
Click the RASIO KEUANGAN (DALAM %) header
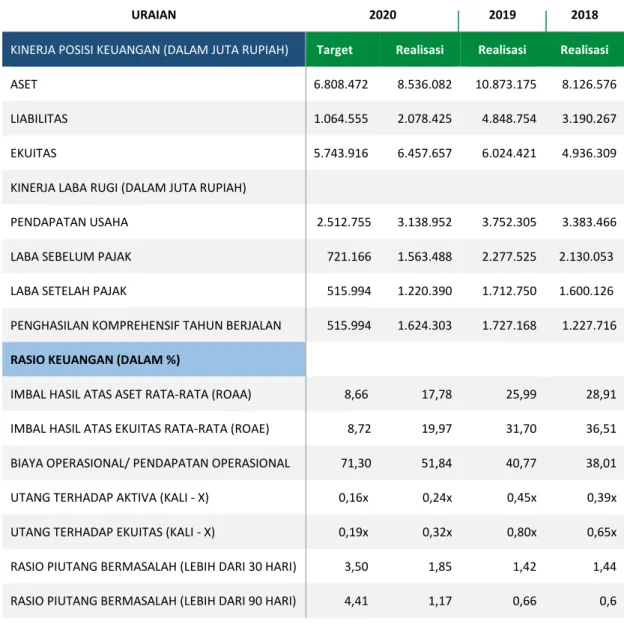point(154,359)
